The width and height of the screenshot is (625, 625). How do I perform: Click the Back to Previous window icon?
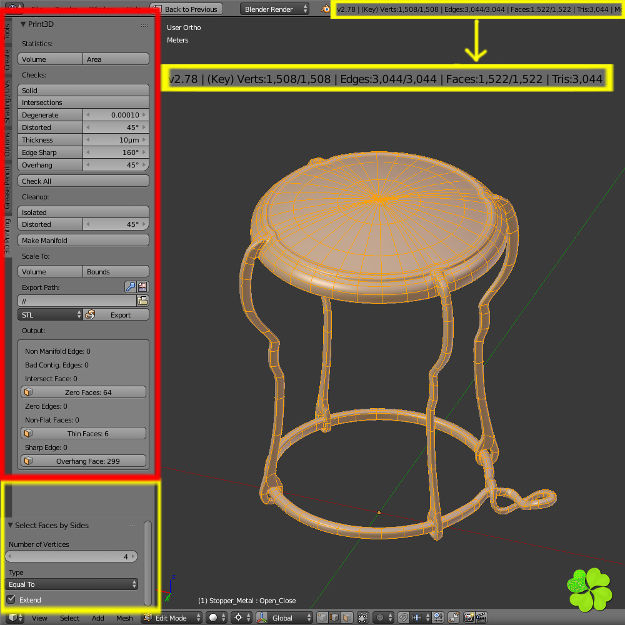158,9
